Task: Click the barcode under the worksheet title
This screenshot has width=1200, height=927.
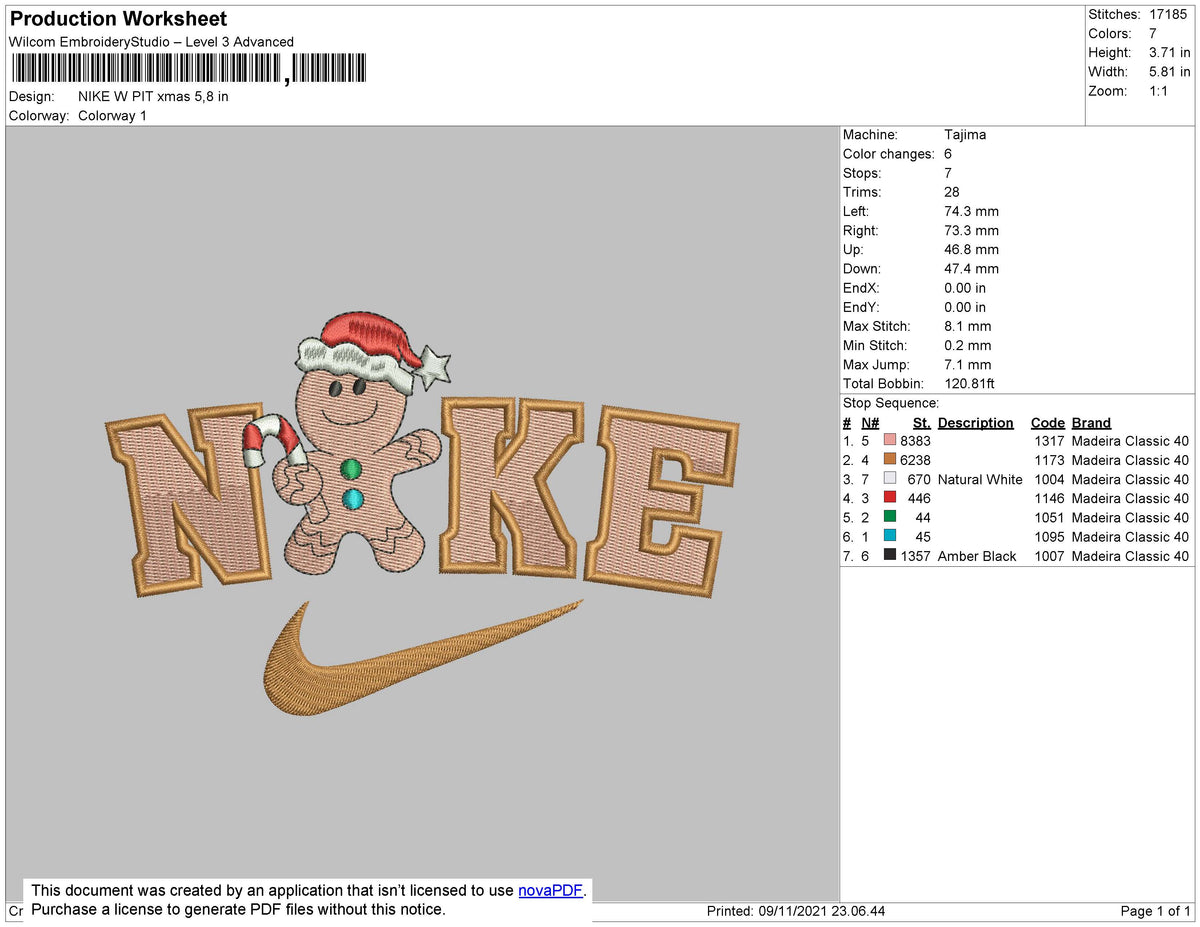Action: 188,69
